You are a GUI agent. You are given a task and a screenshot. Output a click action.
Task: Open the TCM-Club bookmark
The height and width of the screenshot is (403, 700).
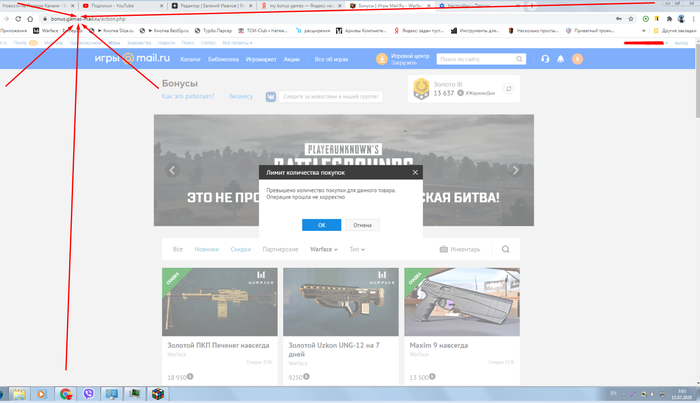(263, 31)
